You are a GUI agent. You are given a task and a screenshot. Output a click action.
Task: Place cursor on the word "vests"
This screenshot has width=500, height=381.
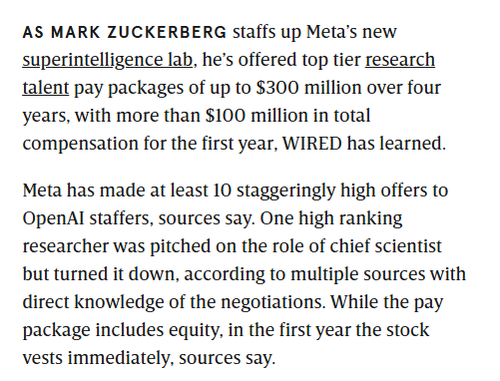43,358
